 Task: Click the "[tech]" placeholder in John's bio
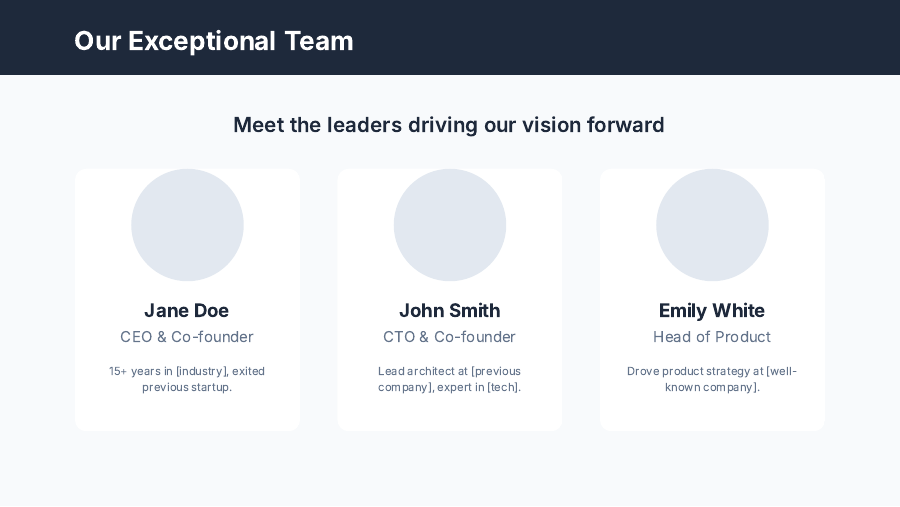pyautogui.click(x=502, y=387)
